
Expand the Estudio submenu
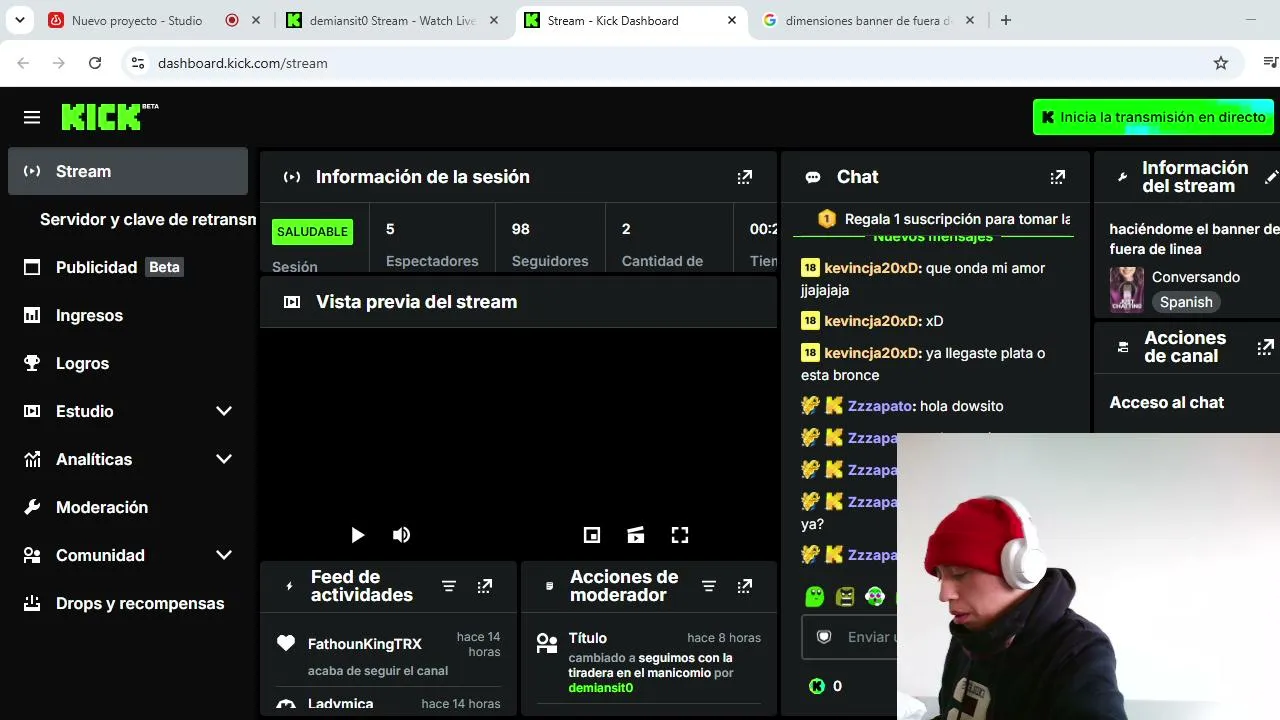coord(224,411)
